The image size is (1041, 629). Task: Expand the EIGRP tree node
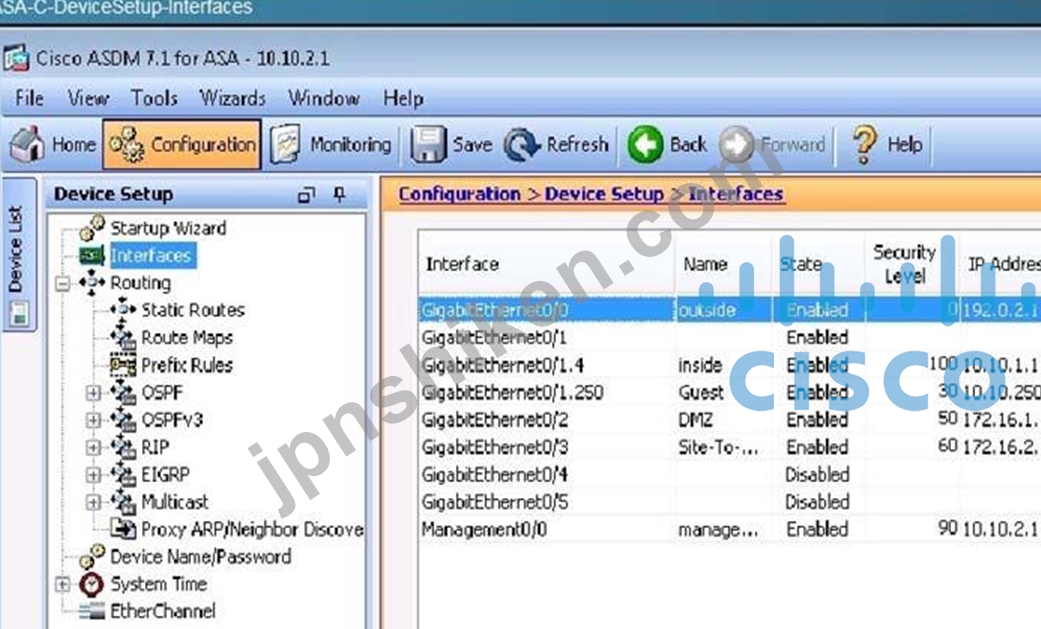click(x=94, y=474)
